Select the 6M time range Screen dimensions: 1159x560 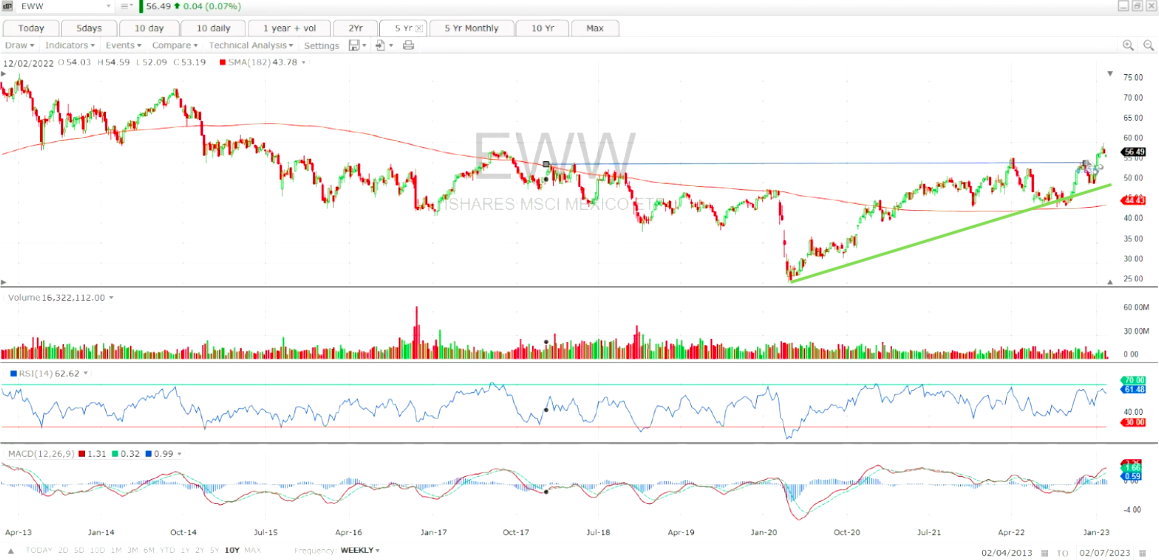coord(149,550)
